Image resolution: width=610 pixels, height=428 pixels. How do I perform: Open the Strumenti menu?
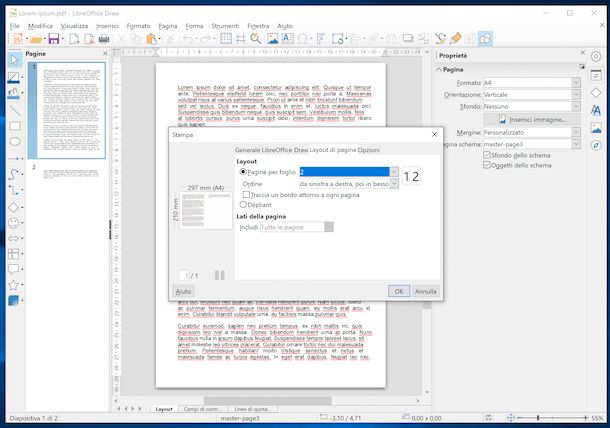coord(225,26)
